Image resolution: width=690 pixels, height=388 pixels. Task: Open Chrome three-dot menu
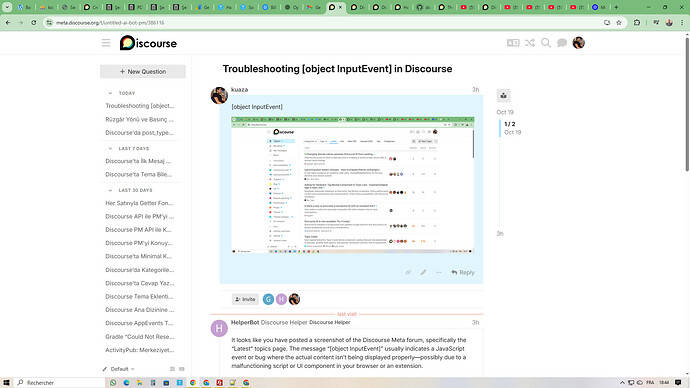click(682, 22)
